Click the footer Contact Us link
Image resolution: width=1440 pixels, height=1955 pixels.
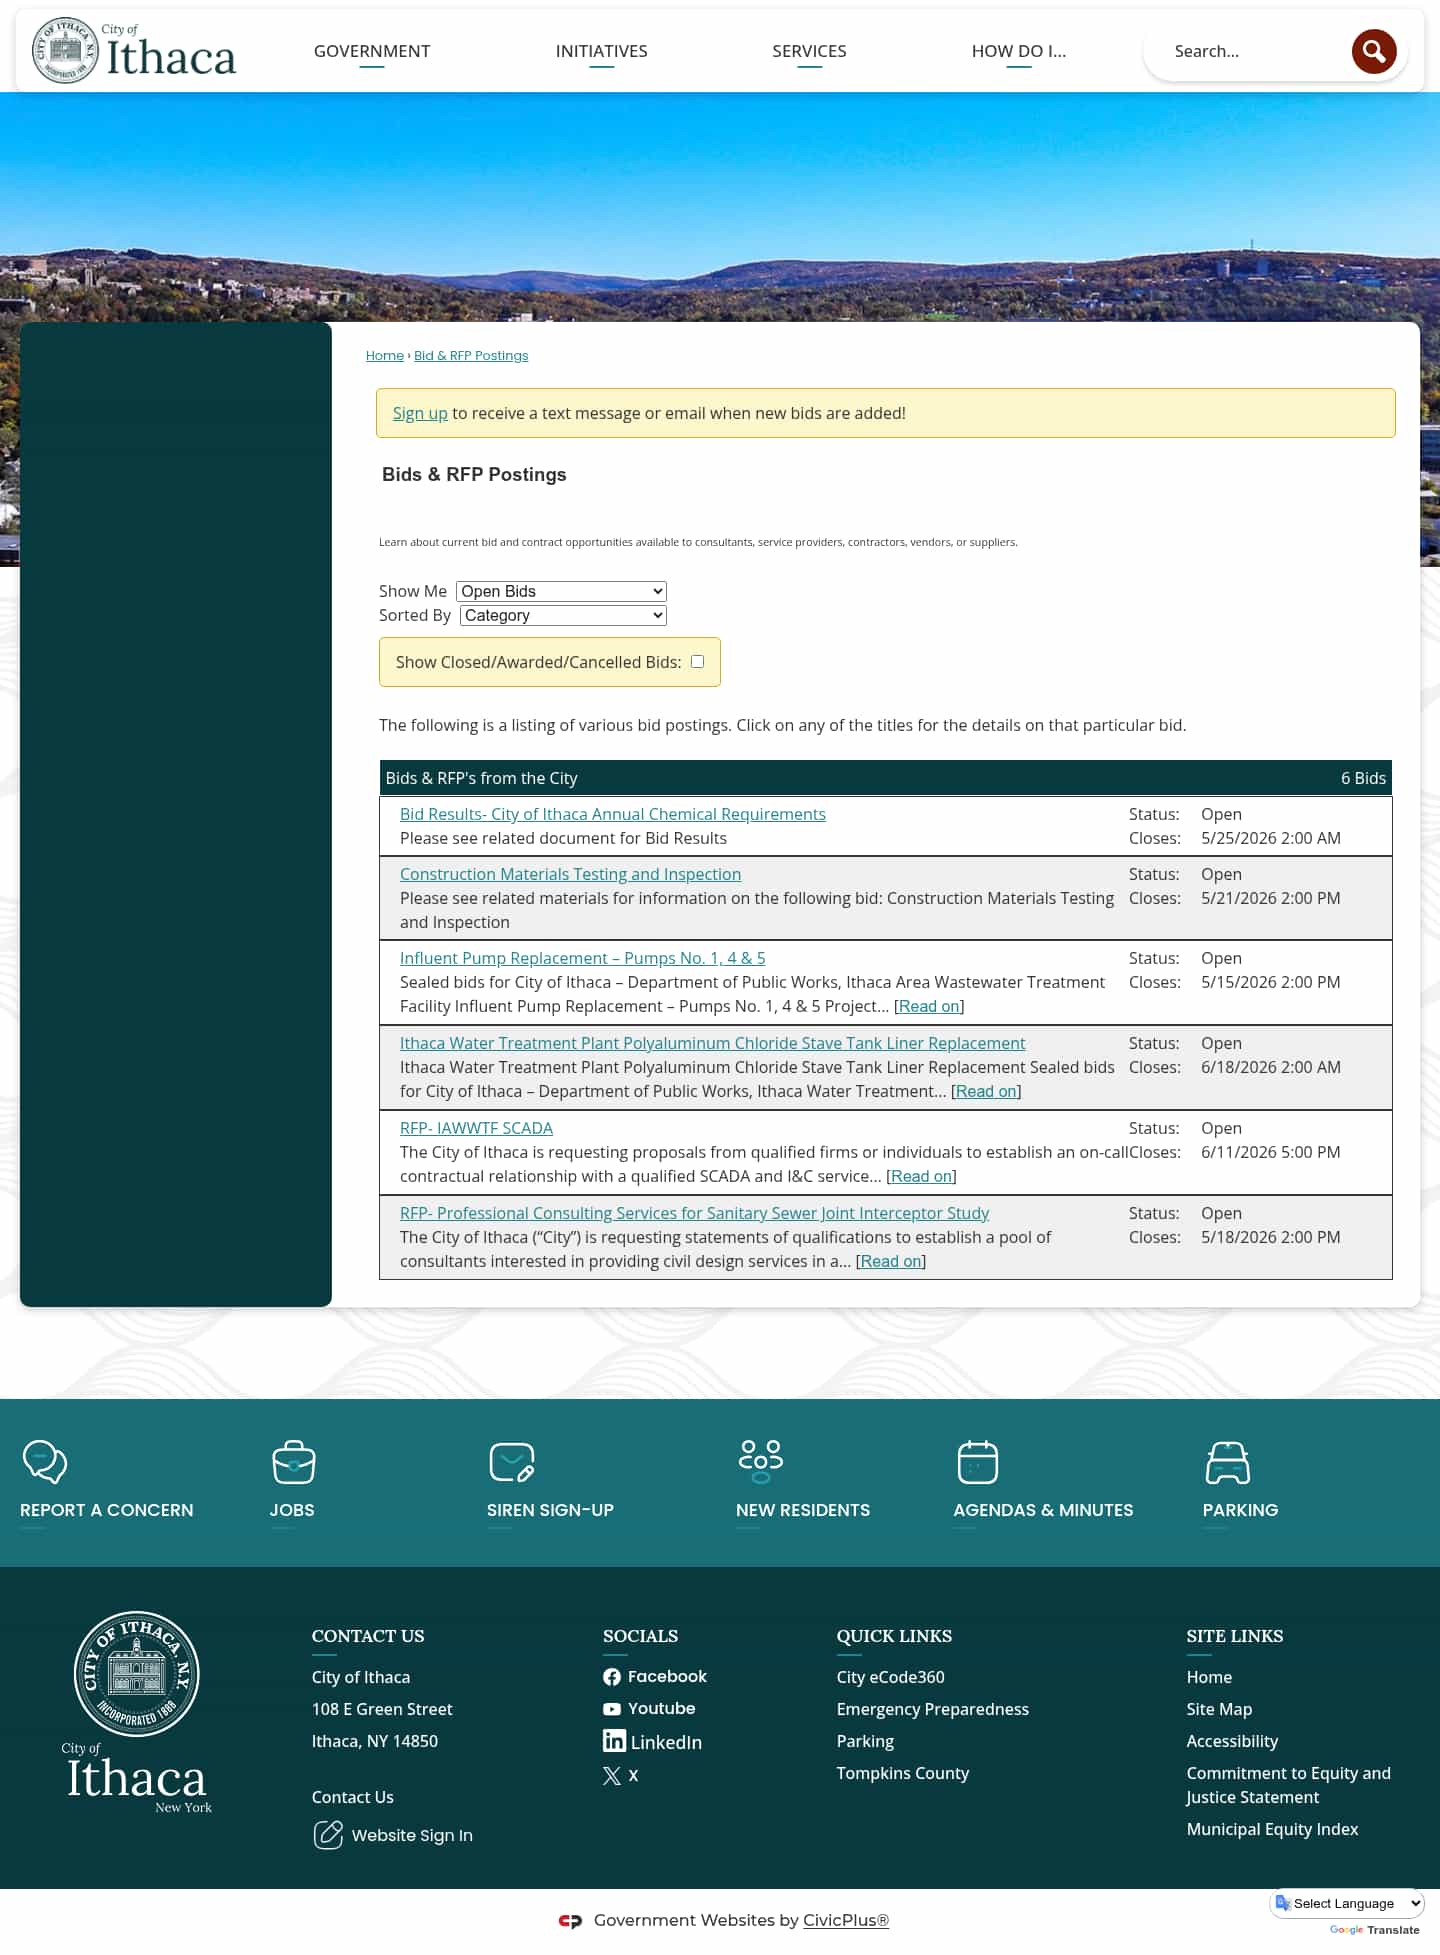[353, 1797]
